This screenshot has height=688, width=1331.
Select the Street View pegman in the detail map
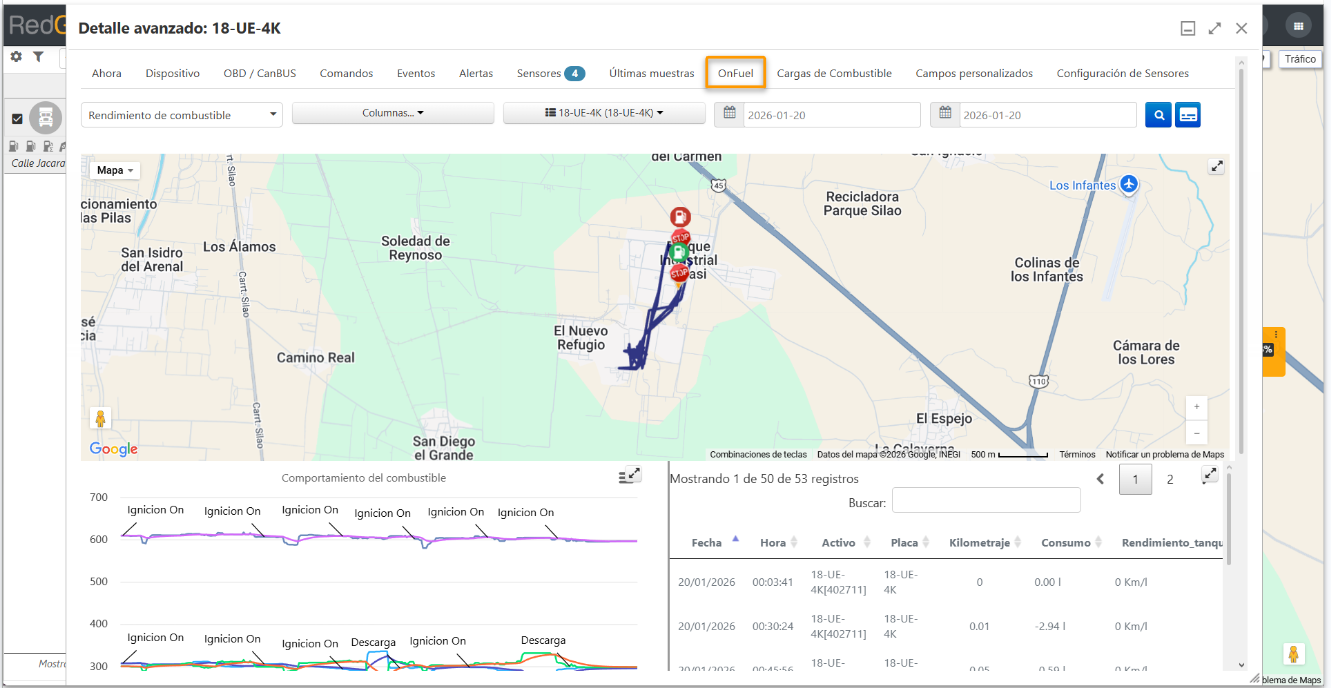pos(100,418)
